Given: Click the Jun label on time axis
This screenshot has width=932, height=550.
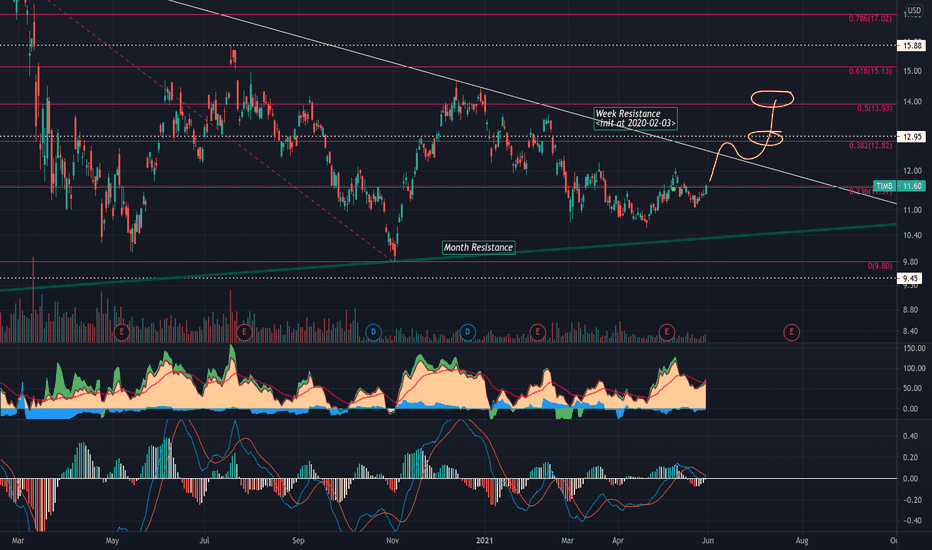Looking at the screenshot, I should [707, 540].
